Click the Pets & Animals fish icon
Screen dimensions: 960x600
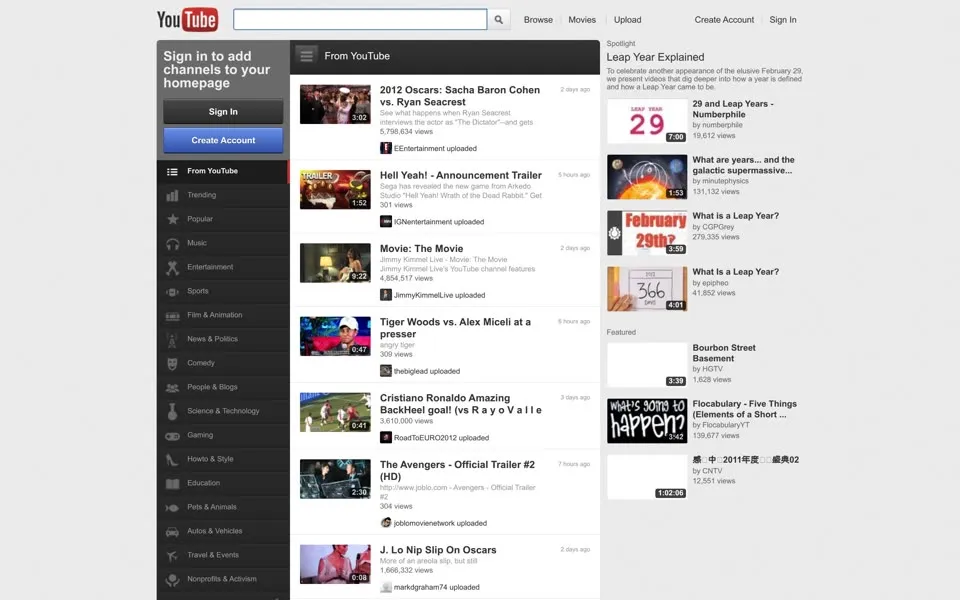173,508
